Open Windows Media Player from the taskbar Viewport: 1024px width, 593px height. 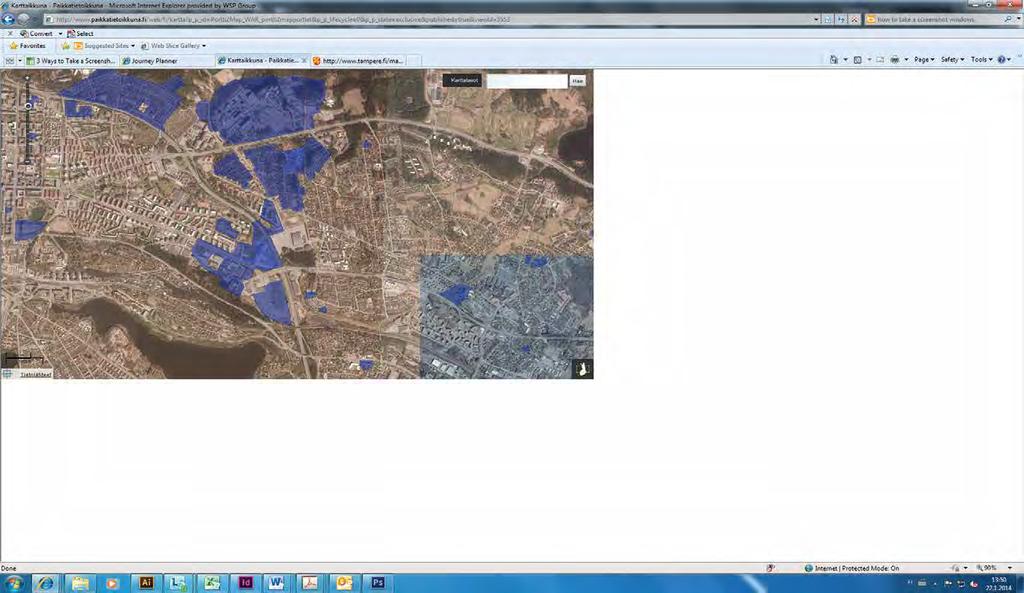112,583
